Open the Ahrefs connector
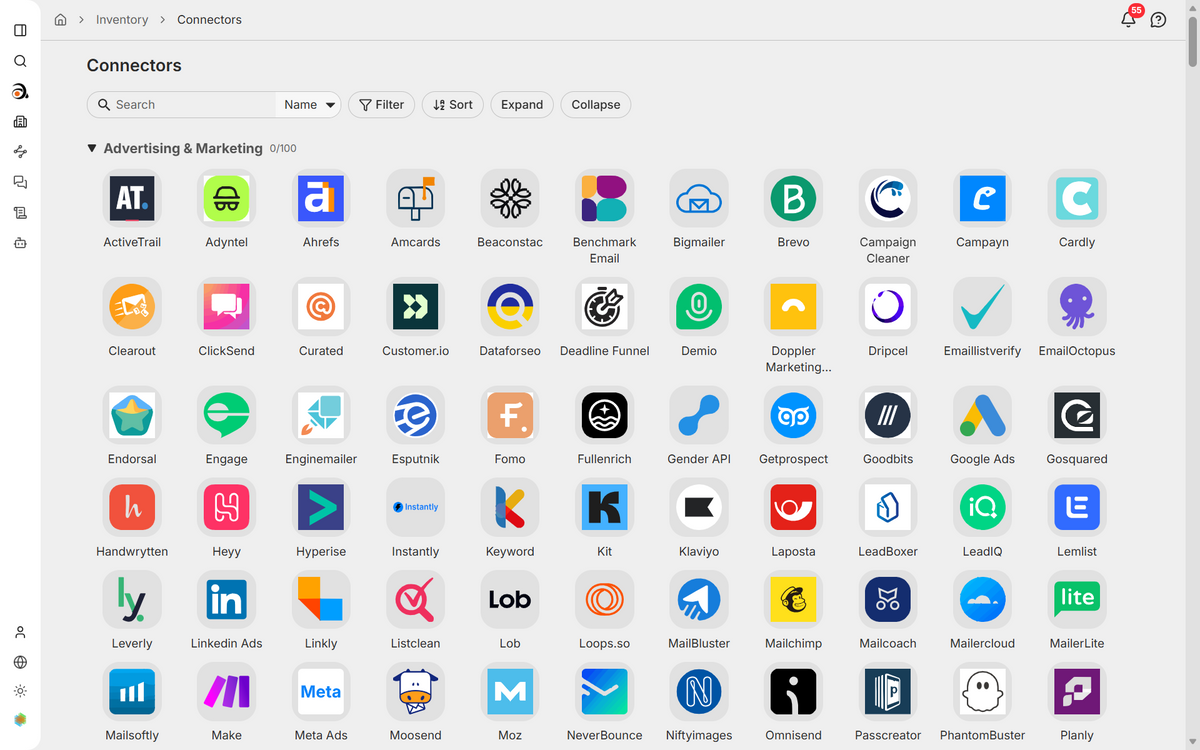 tap(321, 199)
